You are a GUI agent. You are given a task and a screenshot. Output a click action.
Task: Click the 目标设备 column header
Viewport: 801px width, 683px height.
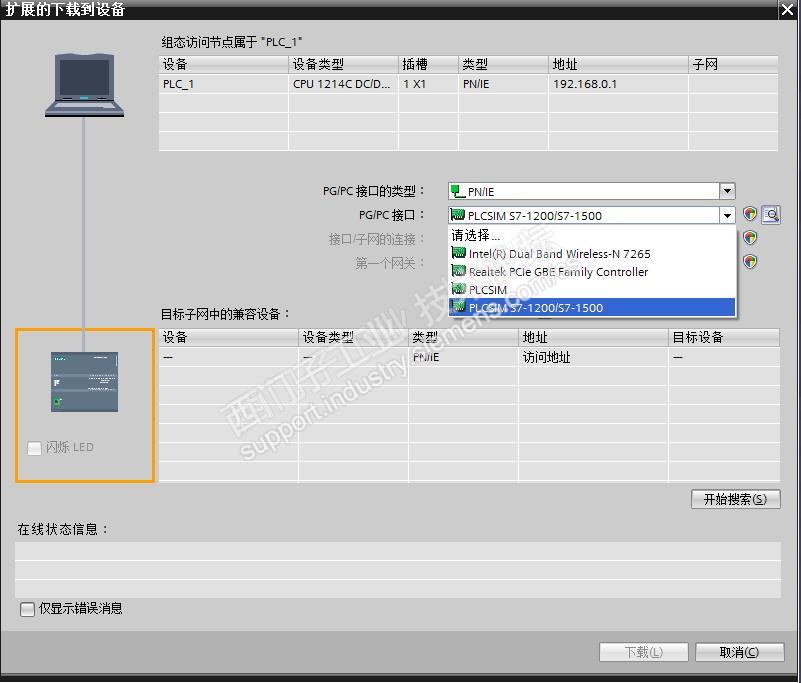coord(724,337)
